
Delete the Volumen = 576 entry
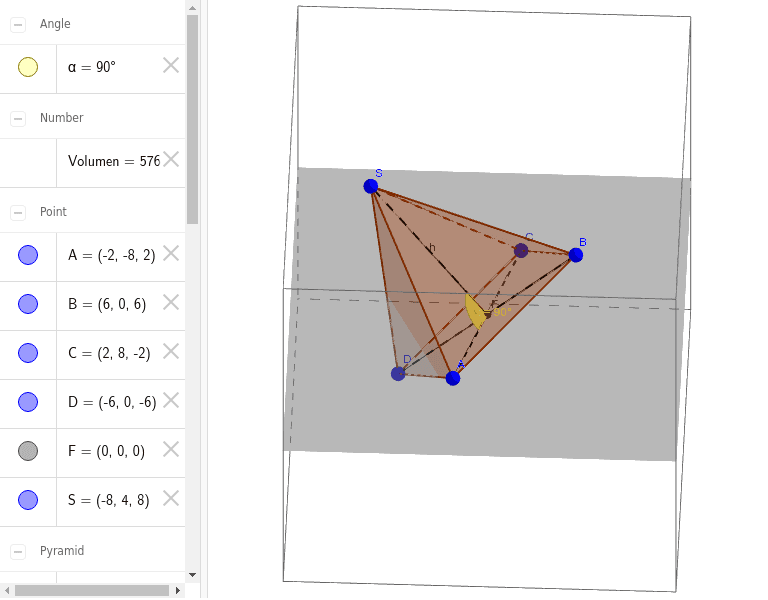pos(171,159)
